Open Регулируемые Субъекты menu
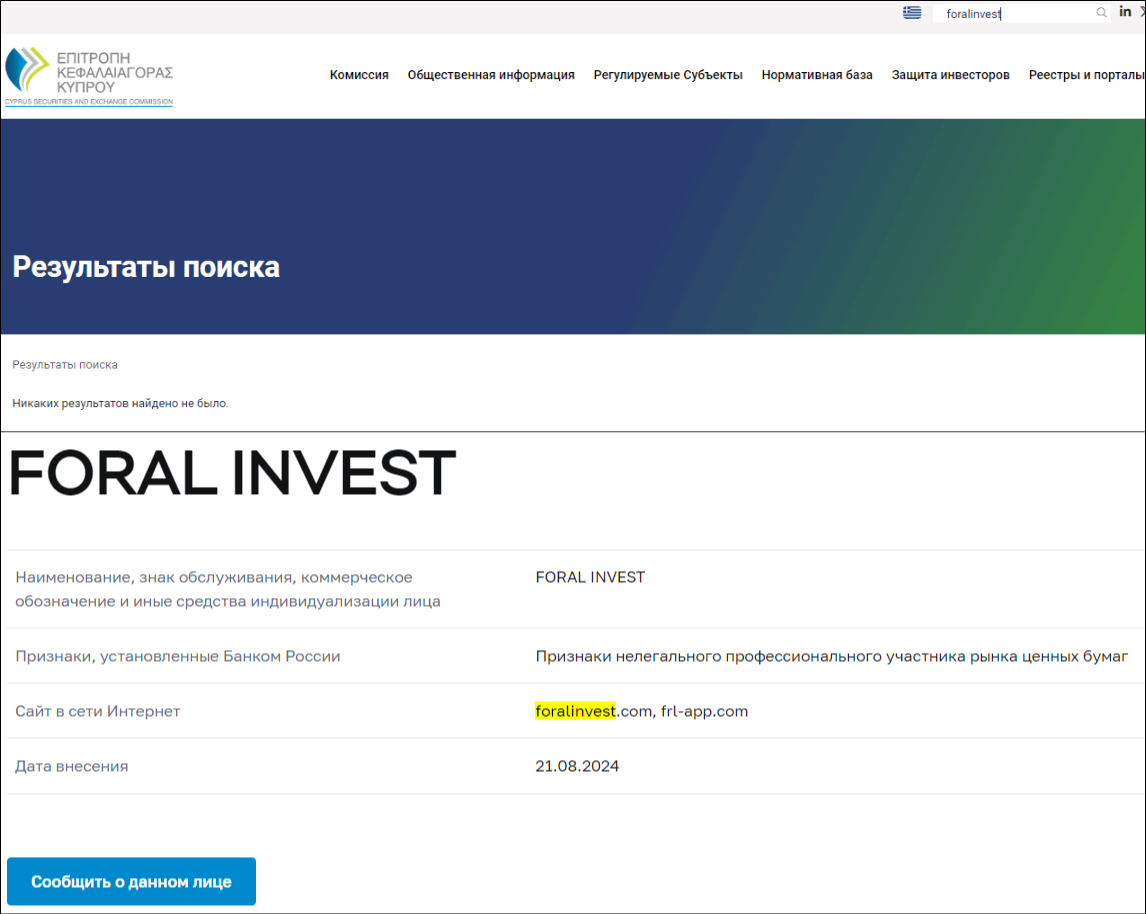The image size is (1146, 914). pos(668,75)
